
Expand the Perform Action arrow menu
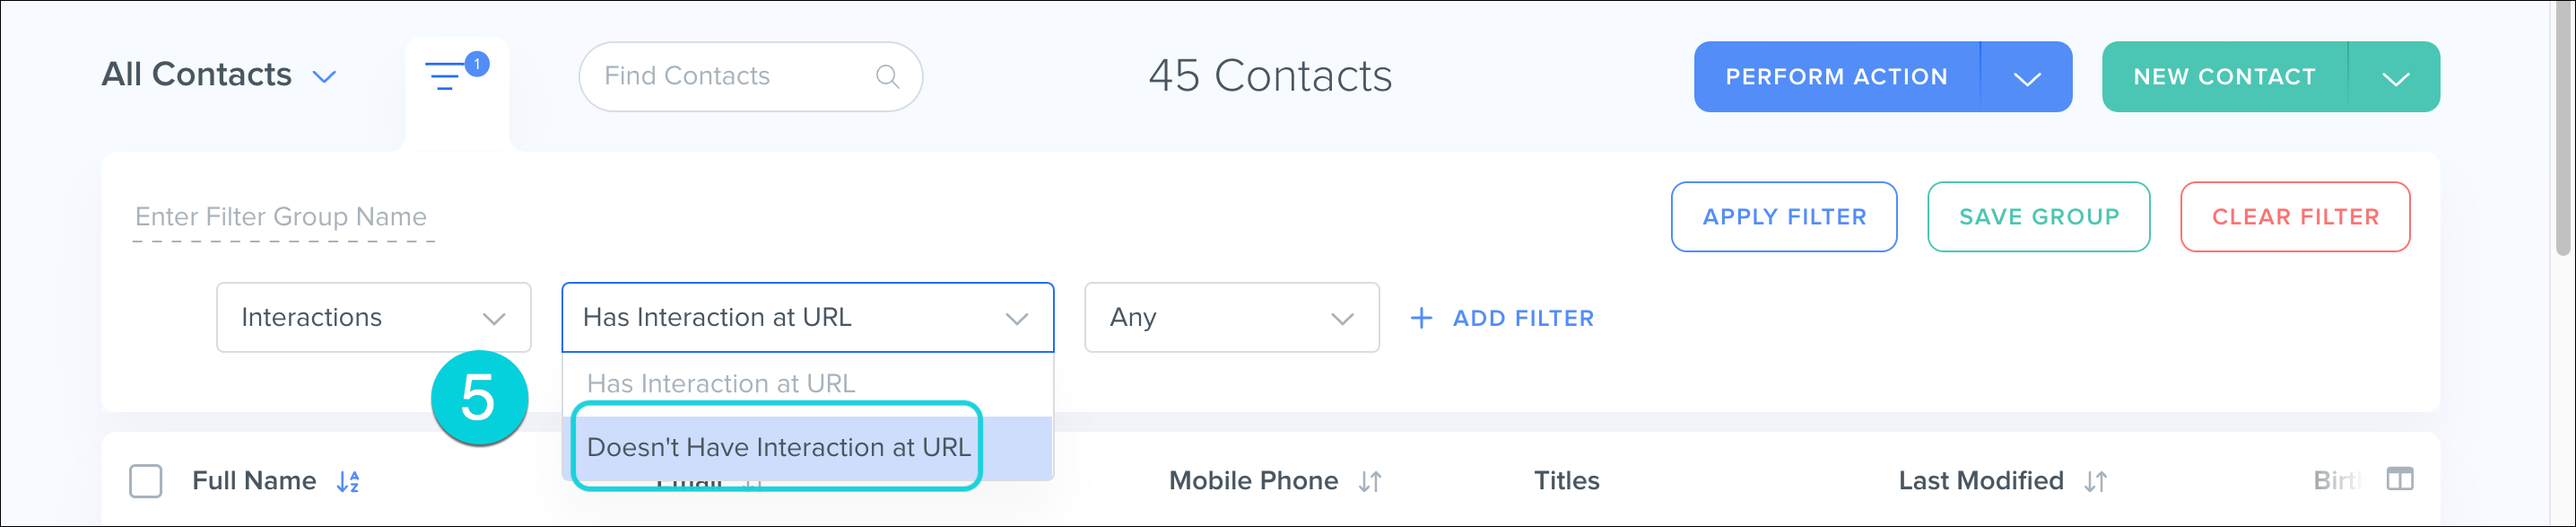coord(2026,77)
